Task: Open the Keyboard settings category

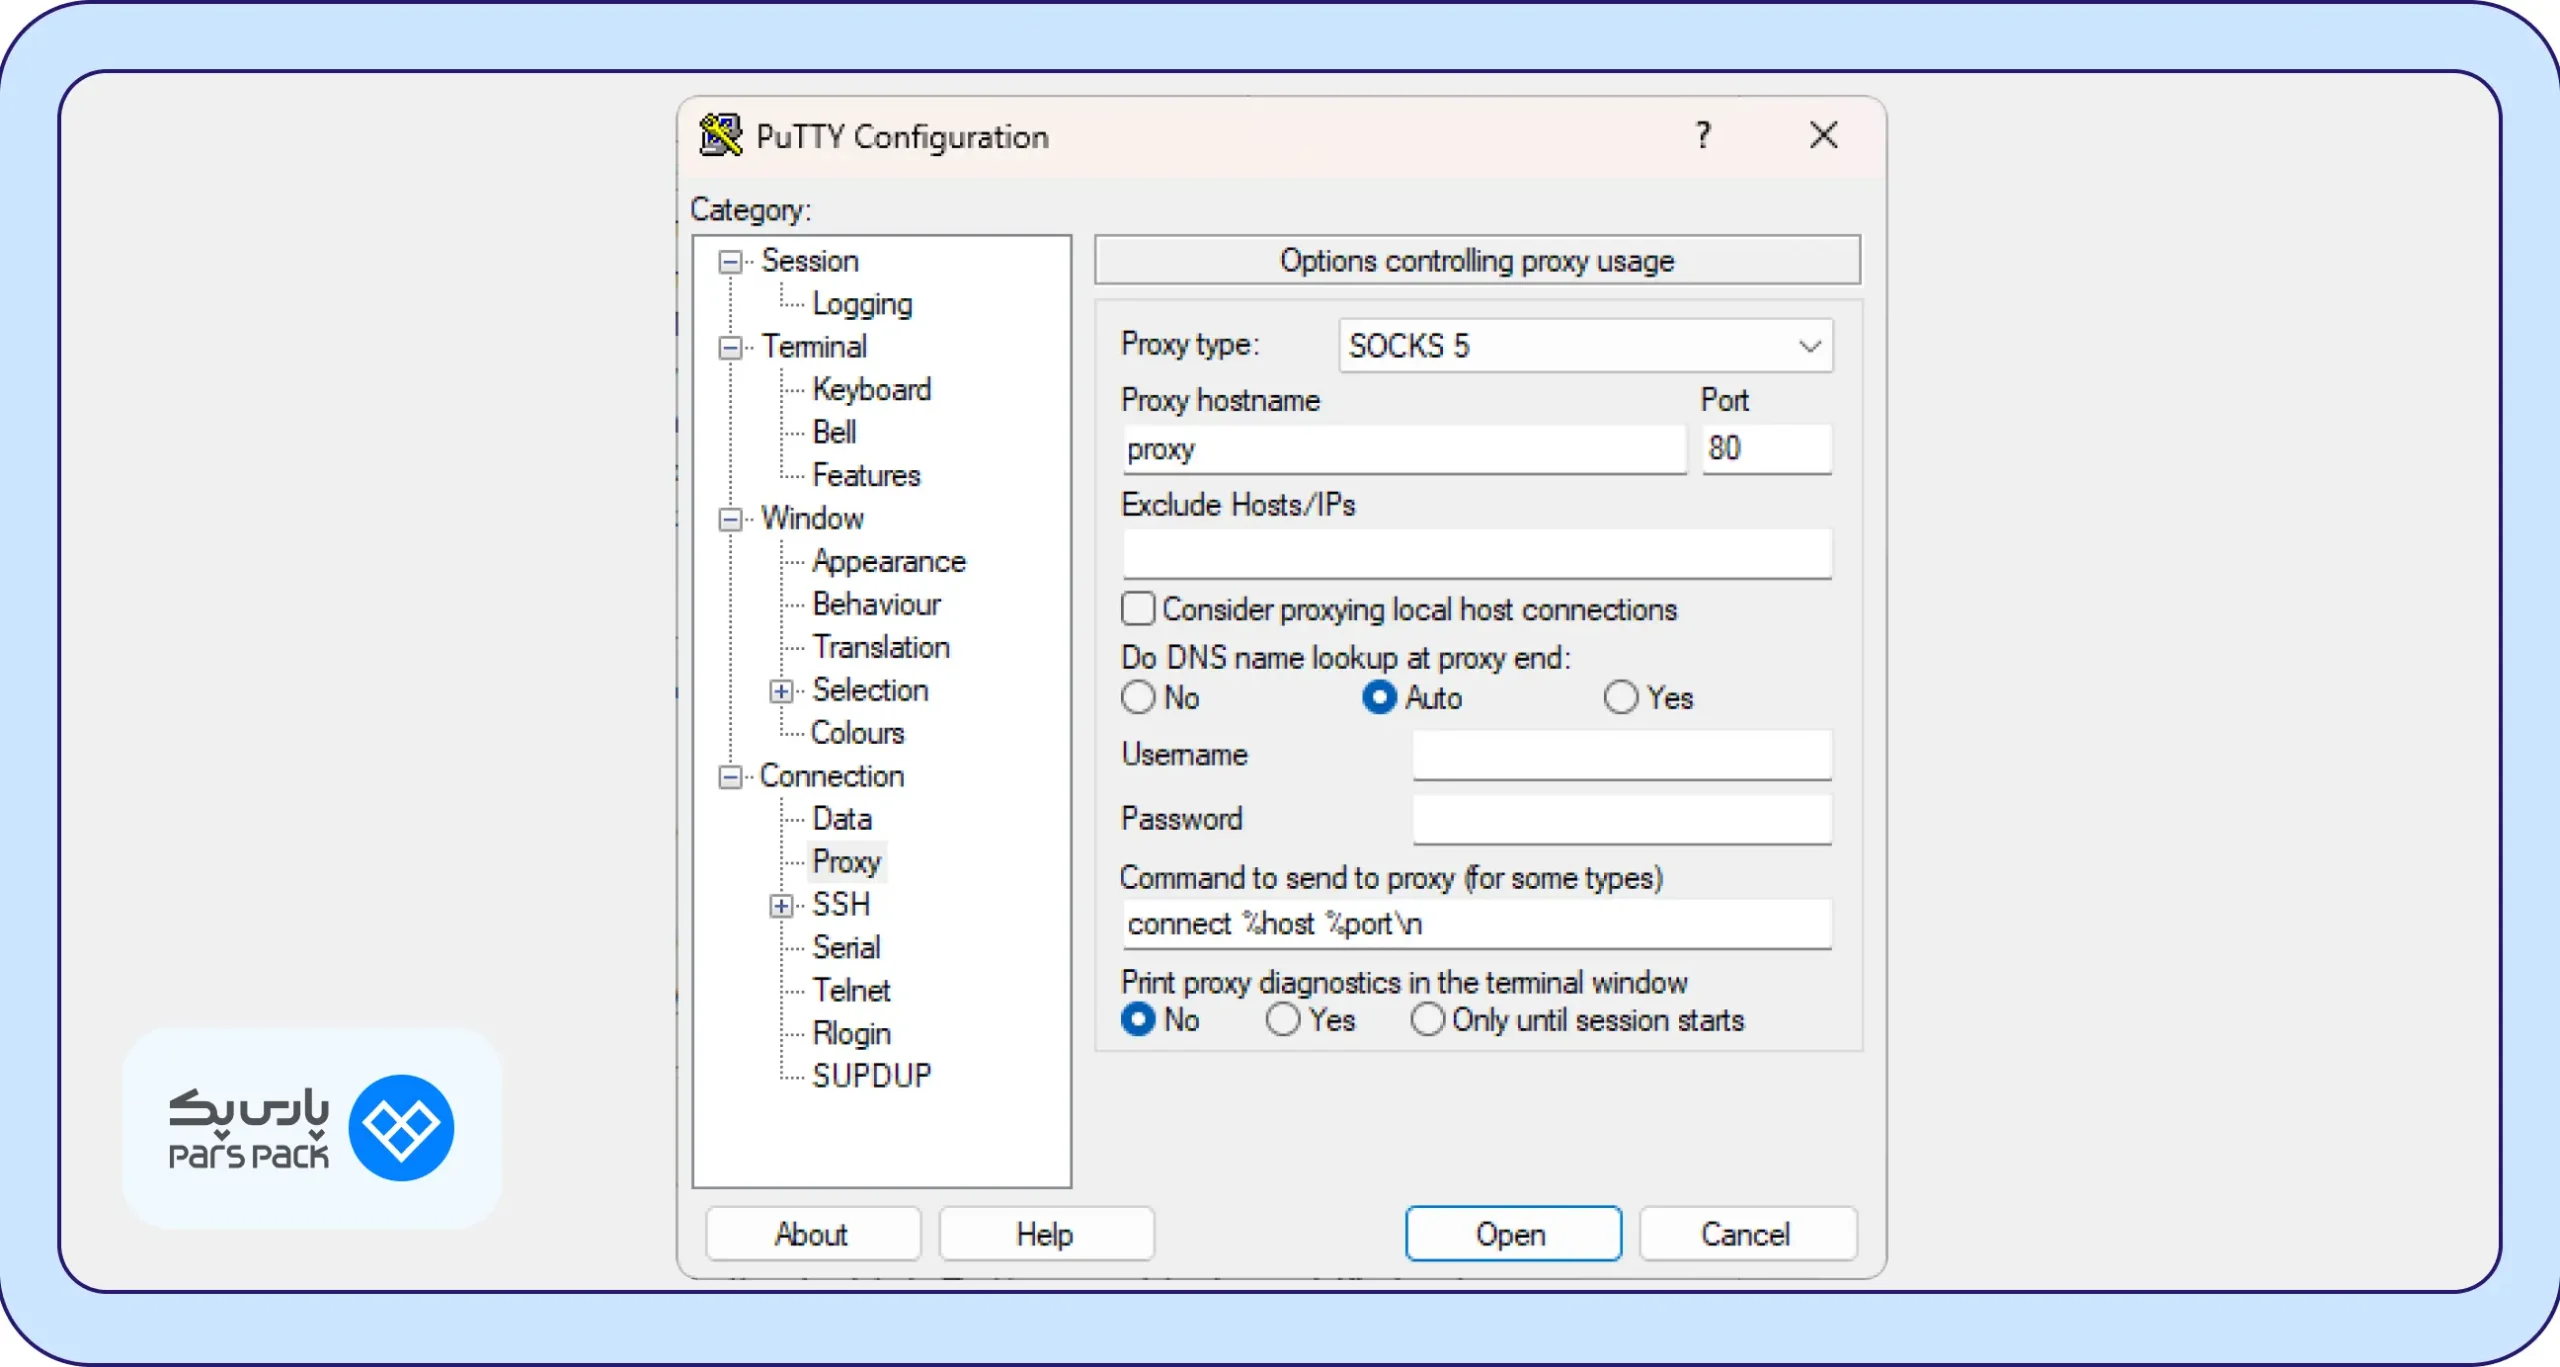Action: [872, 389]
